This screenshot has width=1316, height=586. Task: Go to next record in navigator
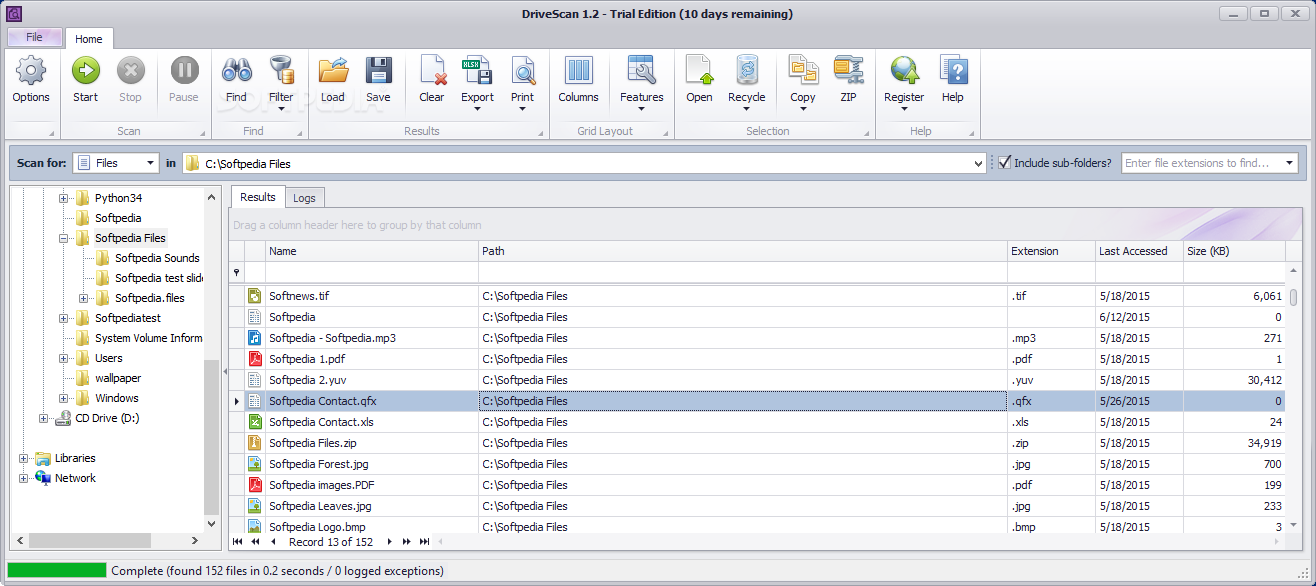point(389,542)
